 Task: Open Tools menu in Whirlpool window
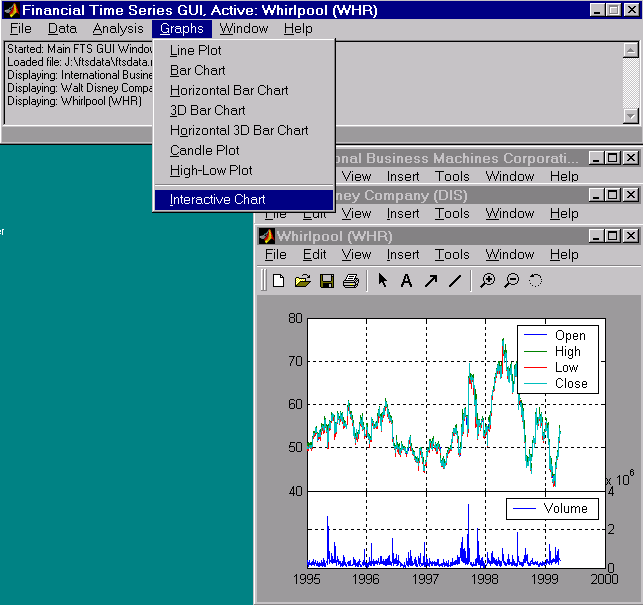[452, 255]
